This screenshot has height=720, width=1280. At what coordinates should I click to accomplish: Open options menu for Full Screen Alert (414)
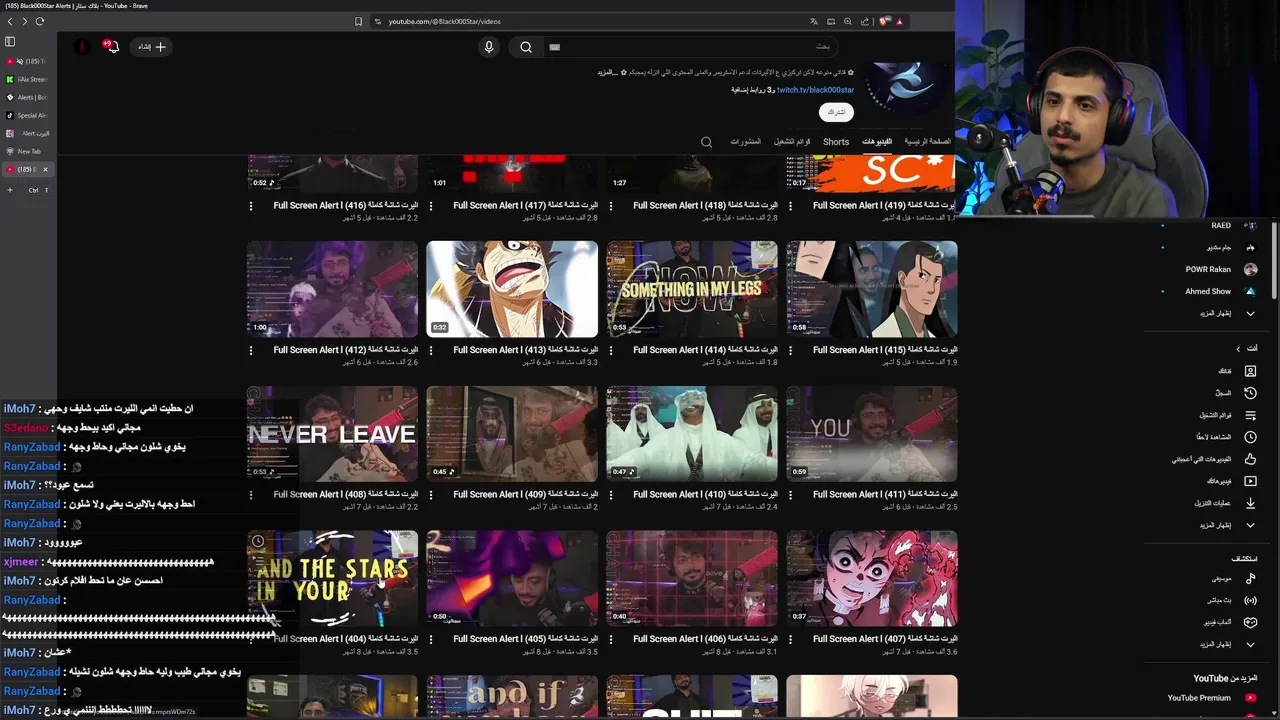click(x=611, y=350)
